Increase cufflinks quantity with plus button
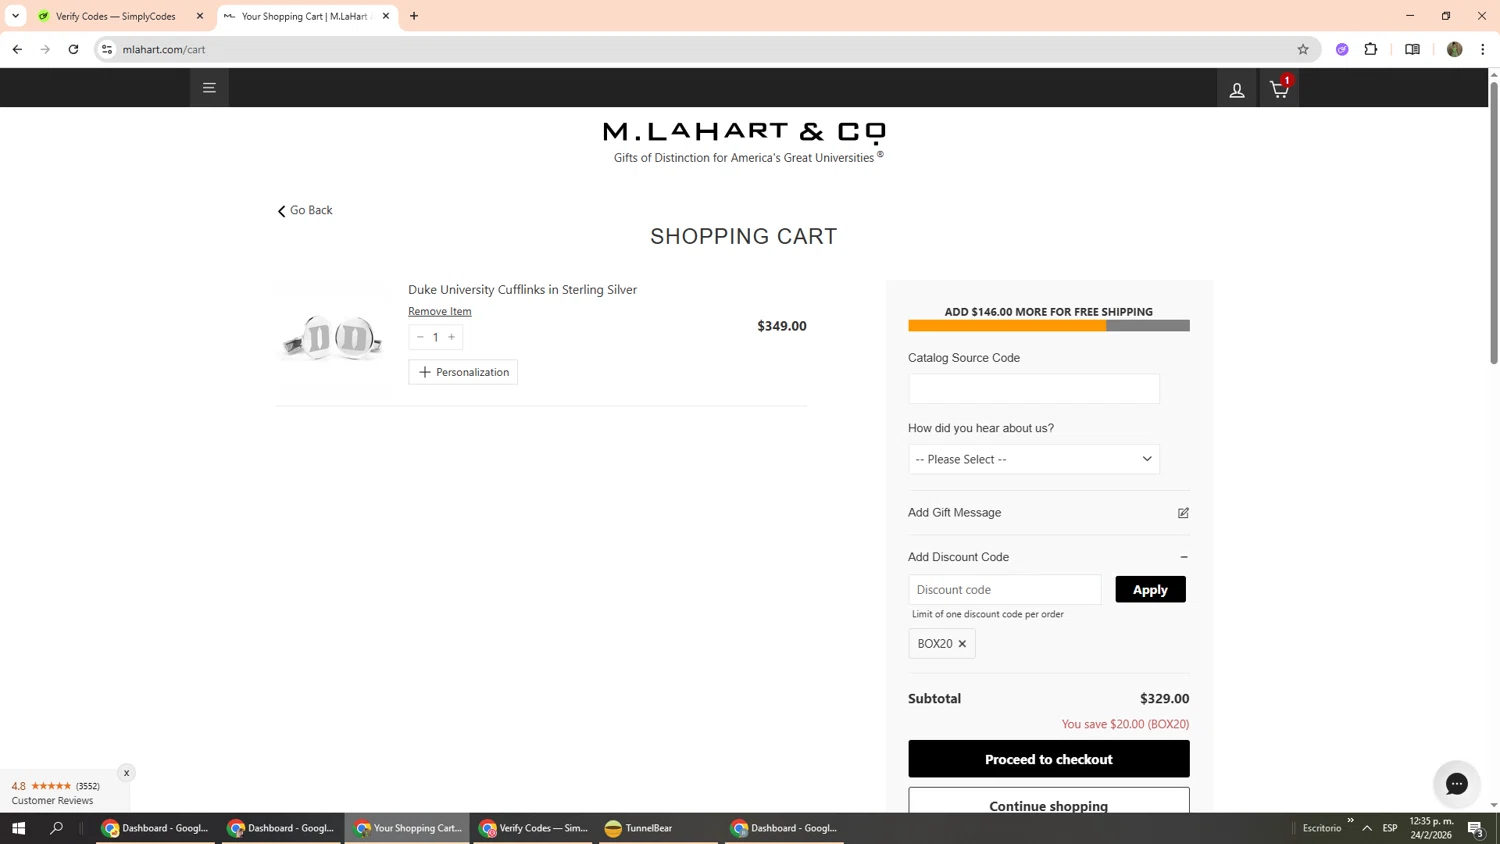Viewport: 1500px width, 844px height. 451,337
